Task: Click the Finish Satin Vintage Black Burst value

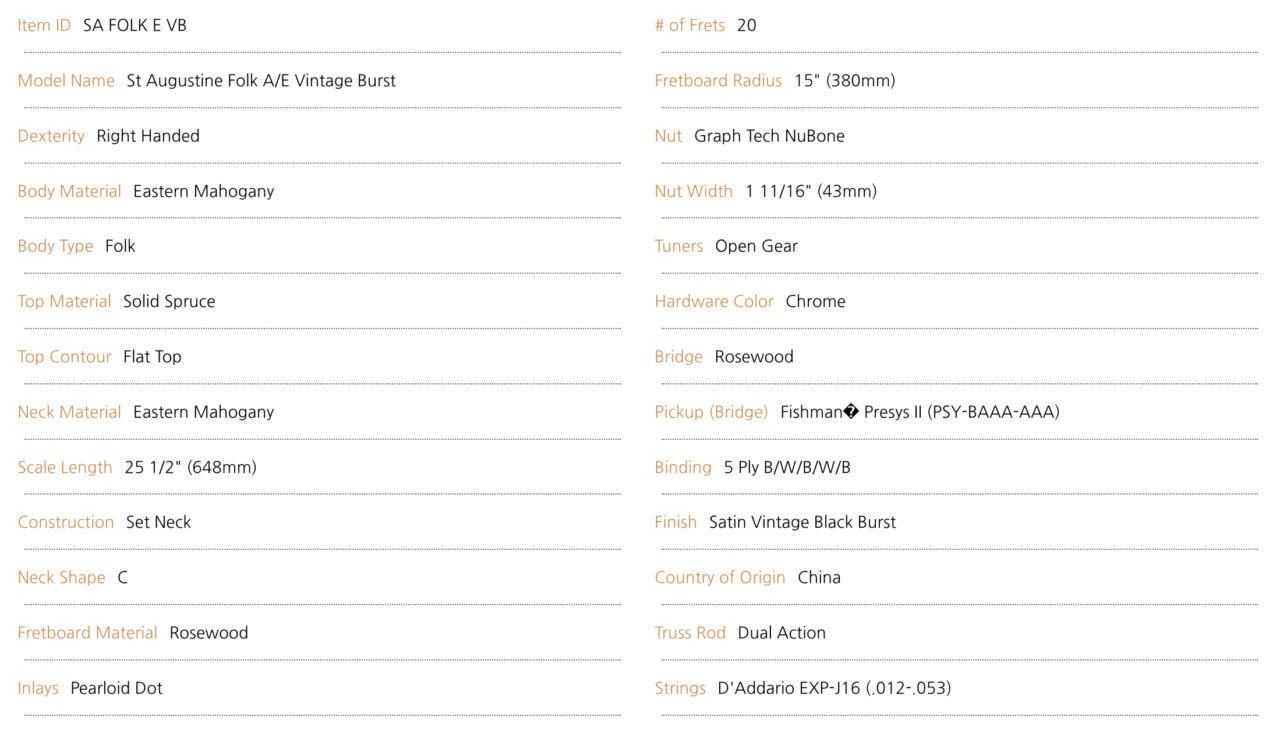Action: [802, 522]
